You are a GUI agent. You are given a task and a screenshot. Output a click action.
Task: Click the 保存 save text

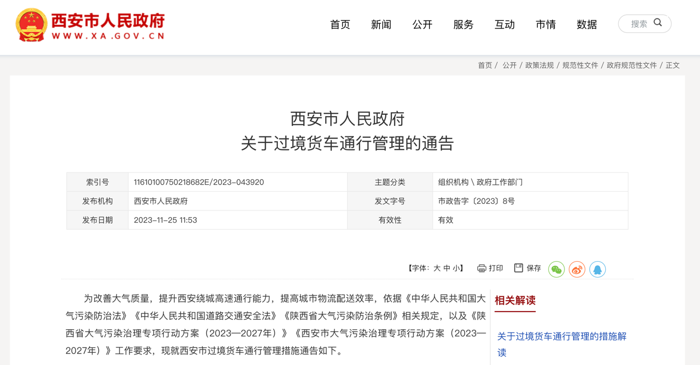[x=533, y=268]
